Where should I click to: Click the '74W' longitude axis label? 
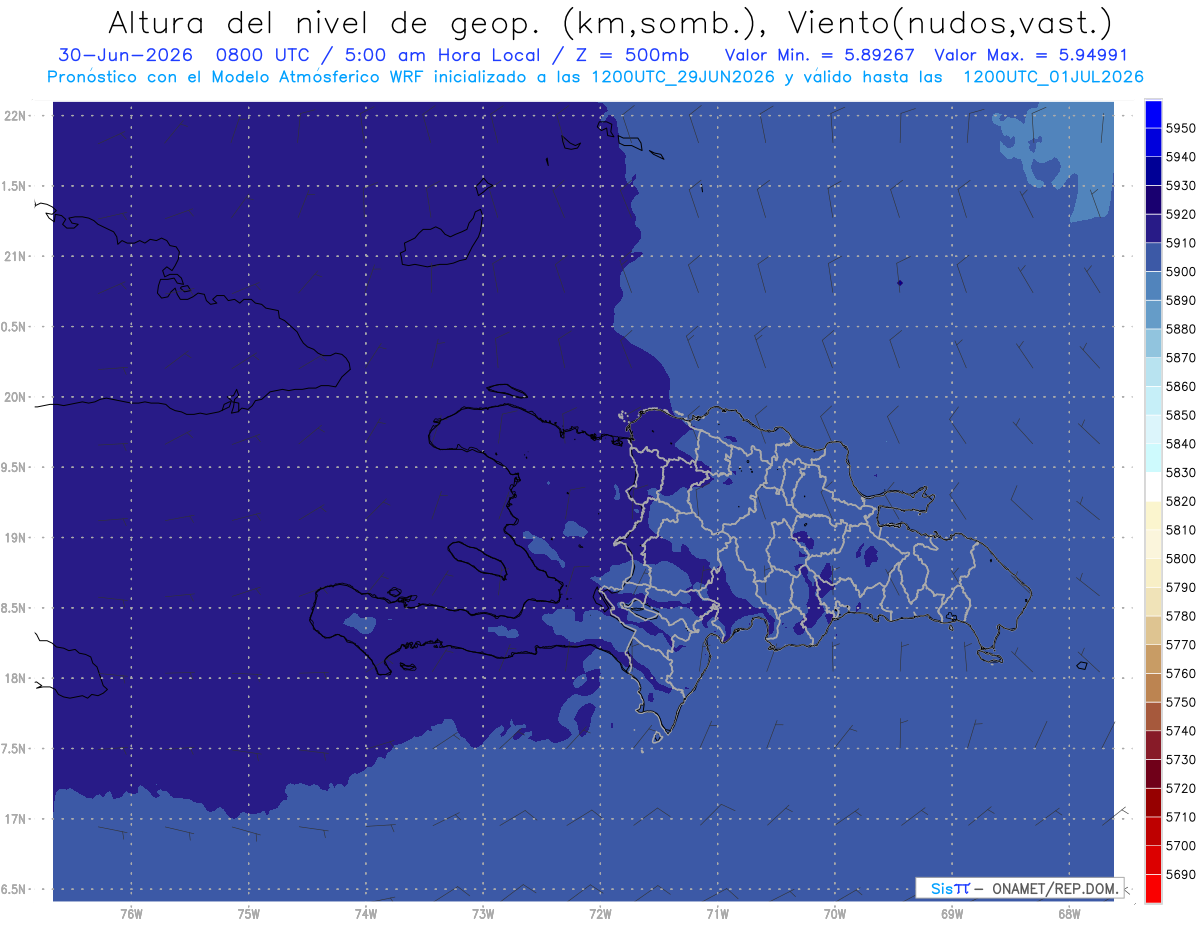point(365,914)
